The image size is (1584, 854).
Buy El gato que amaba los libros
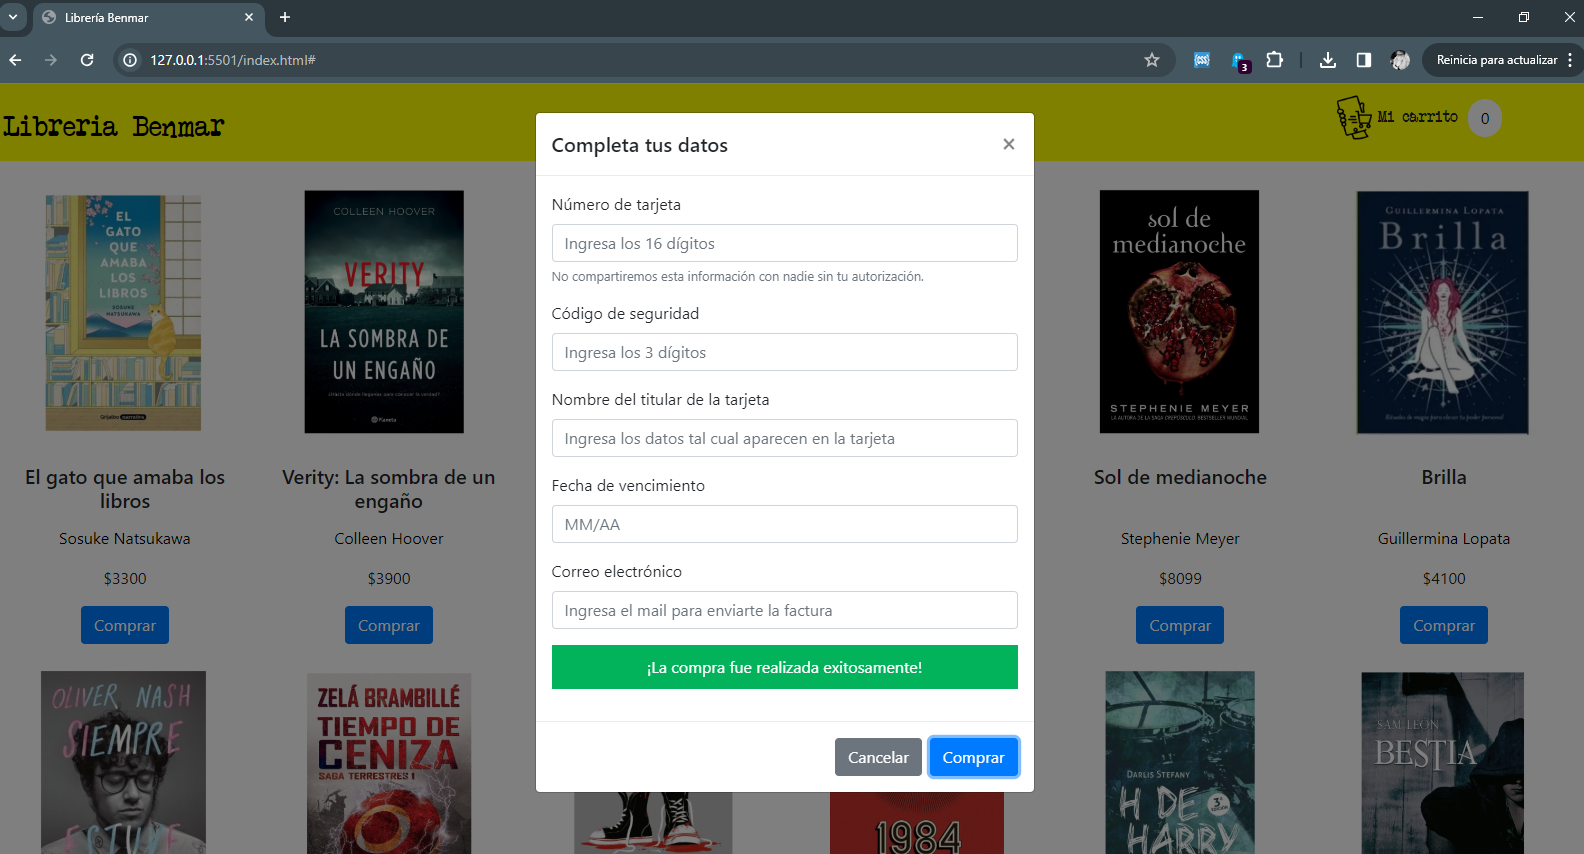(125, 625)
